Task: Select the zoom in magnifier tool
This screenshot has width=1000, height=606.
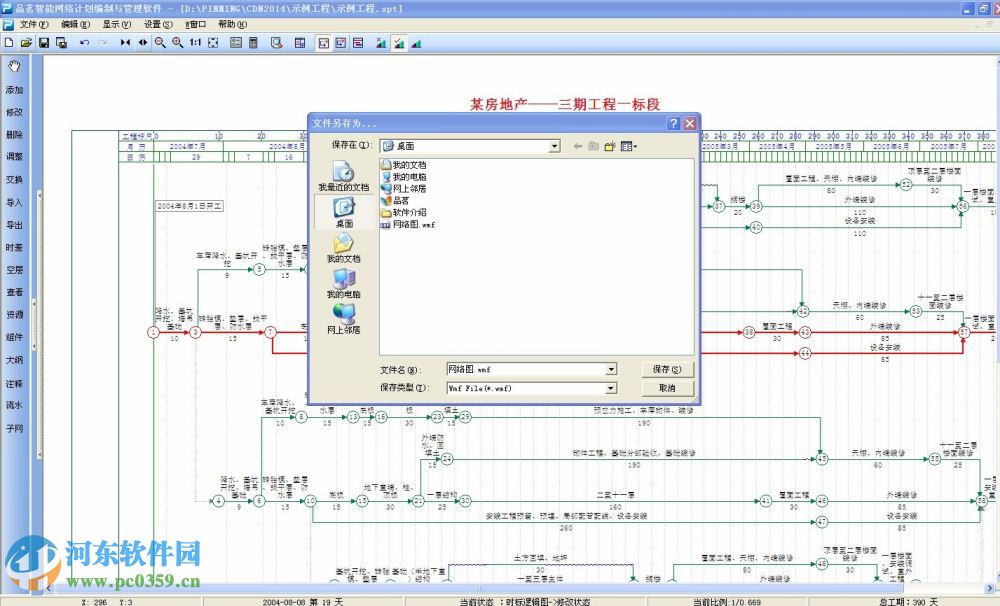Action: click(x=178, y=43)
